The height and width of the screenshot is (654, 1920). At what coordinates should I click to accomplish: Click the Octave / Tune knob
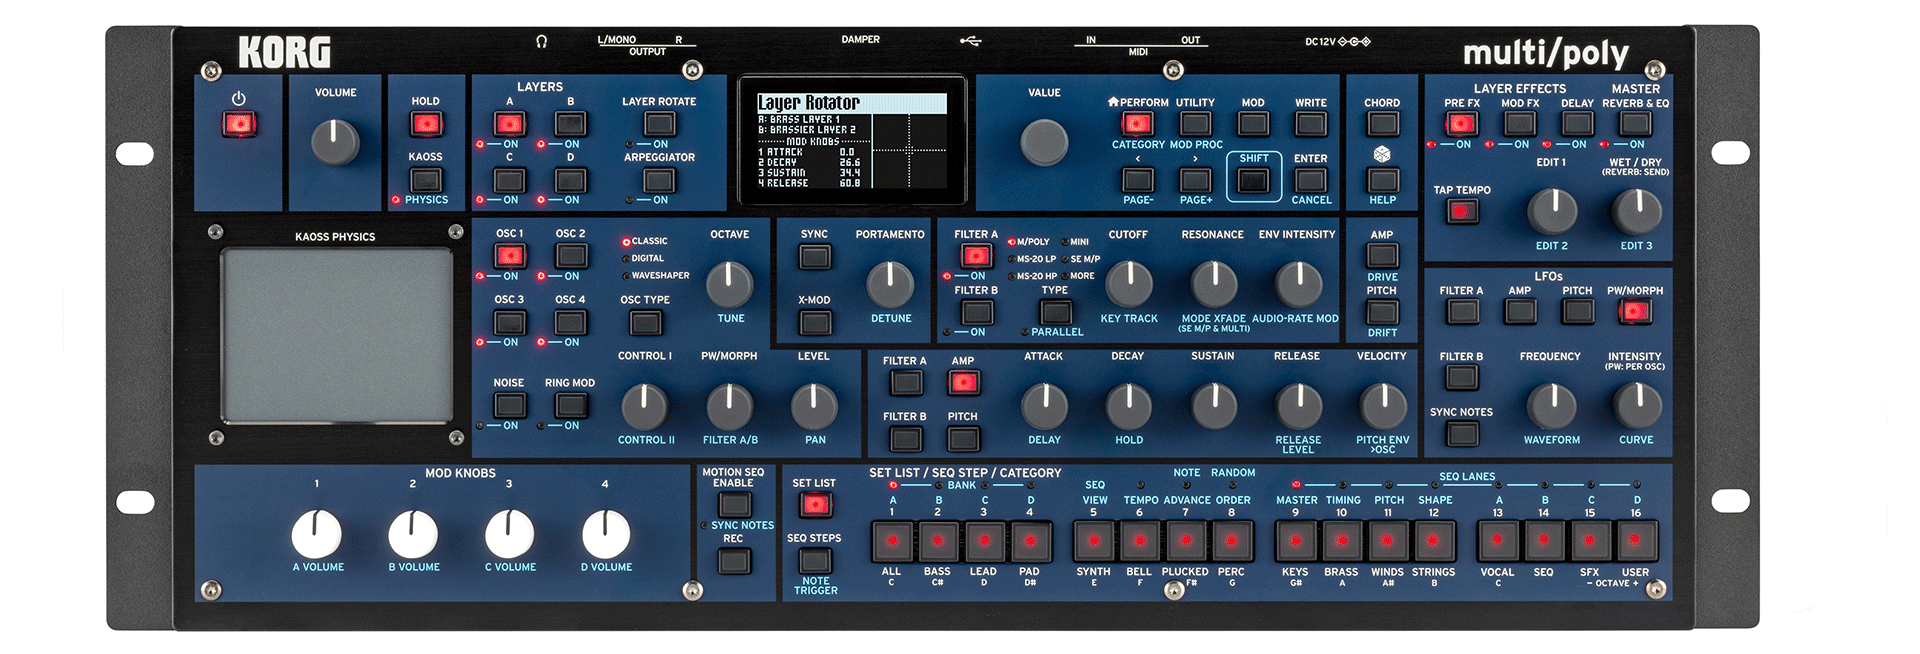click(x=730, y=285)
